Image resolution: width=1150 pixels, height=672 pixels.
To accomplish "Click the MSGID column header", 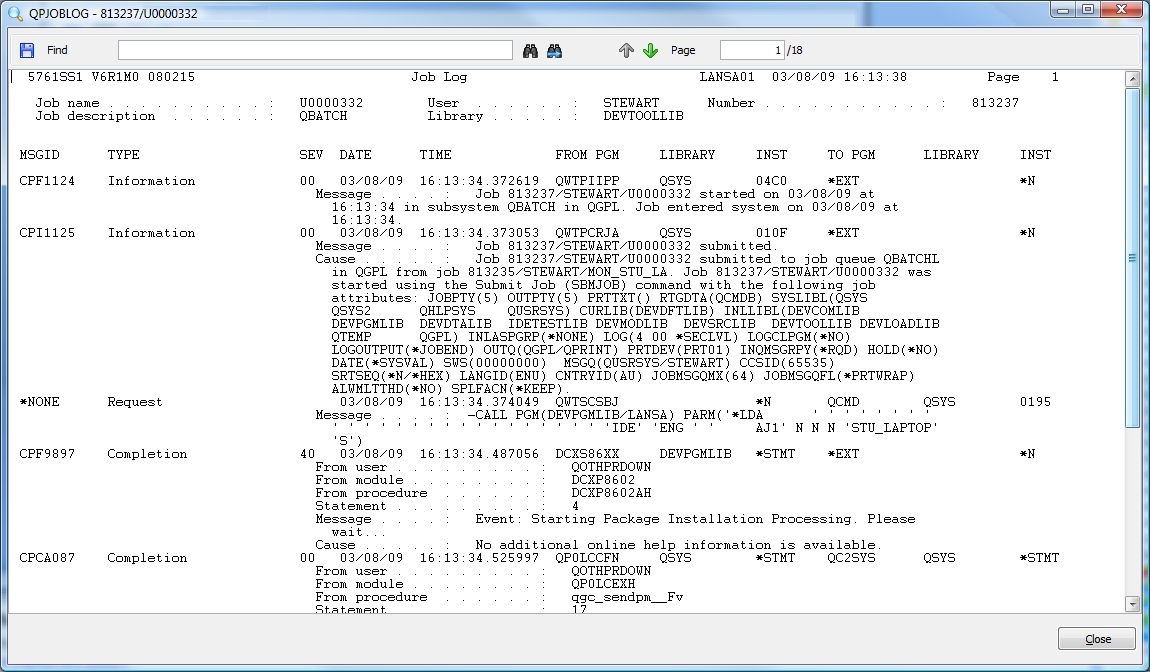I will tap(40, 155).
